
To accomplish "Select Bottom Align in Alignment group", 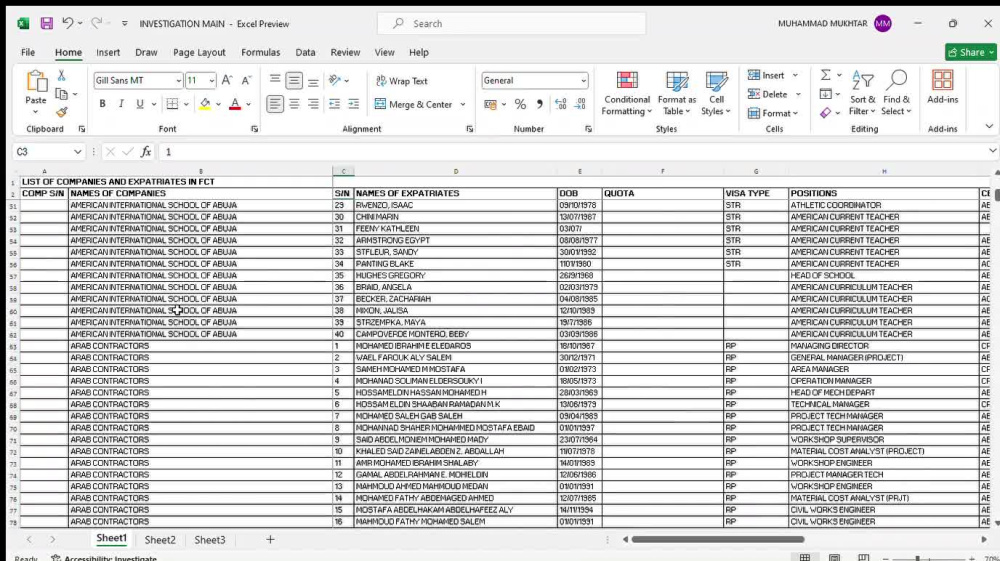I will 313,80.
